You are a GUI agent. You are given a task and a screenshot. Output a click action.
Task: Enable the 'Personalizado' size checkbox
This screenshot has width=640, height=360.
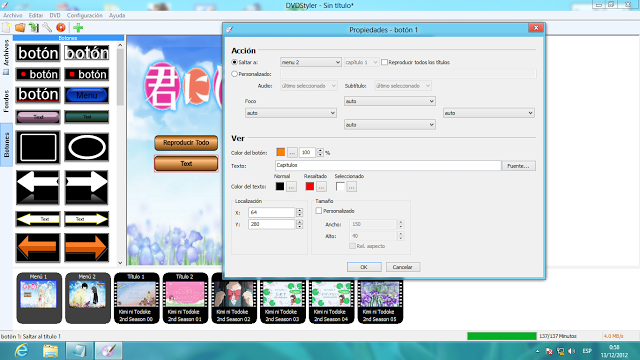[x=319, y=211]
